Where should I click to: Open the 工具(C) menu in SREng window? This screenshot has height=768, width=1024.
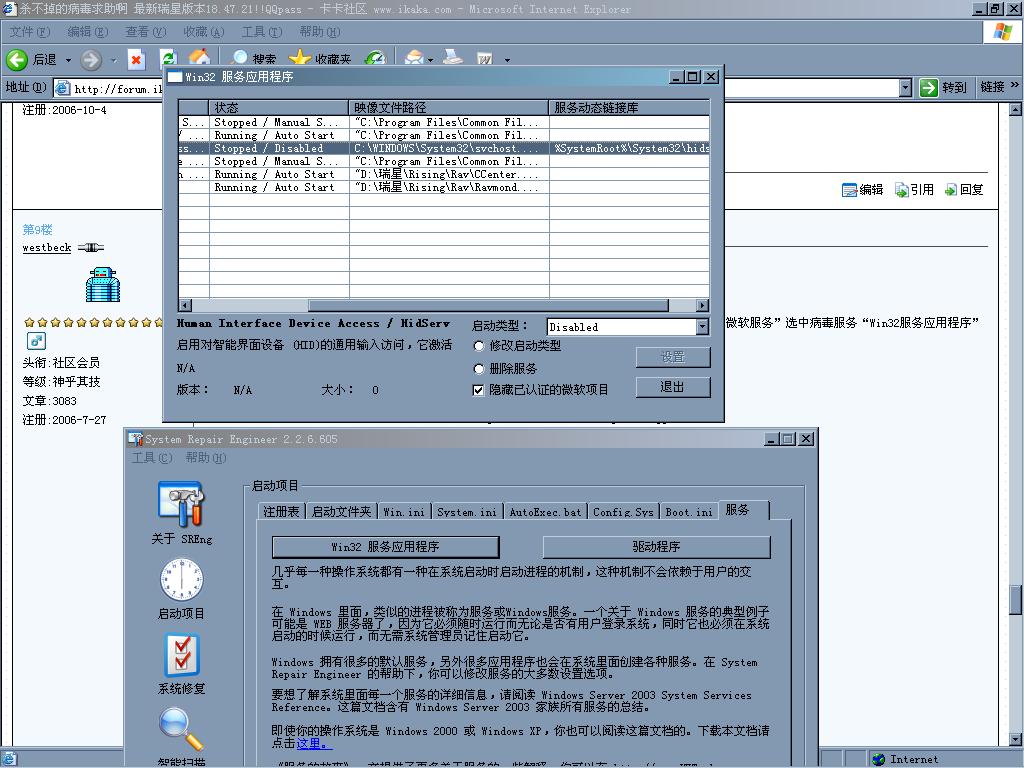[152, 457]
